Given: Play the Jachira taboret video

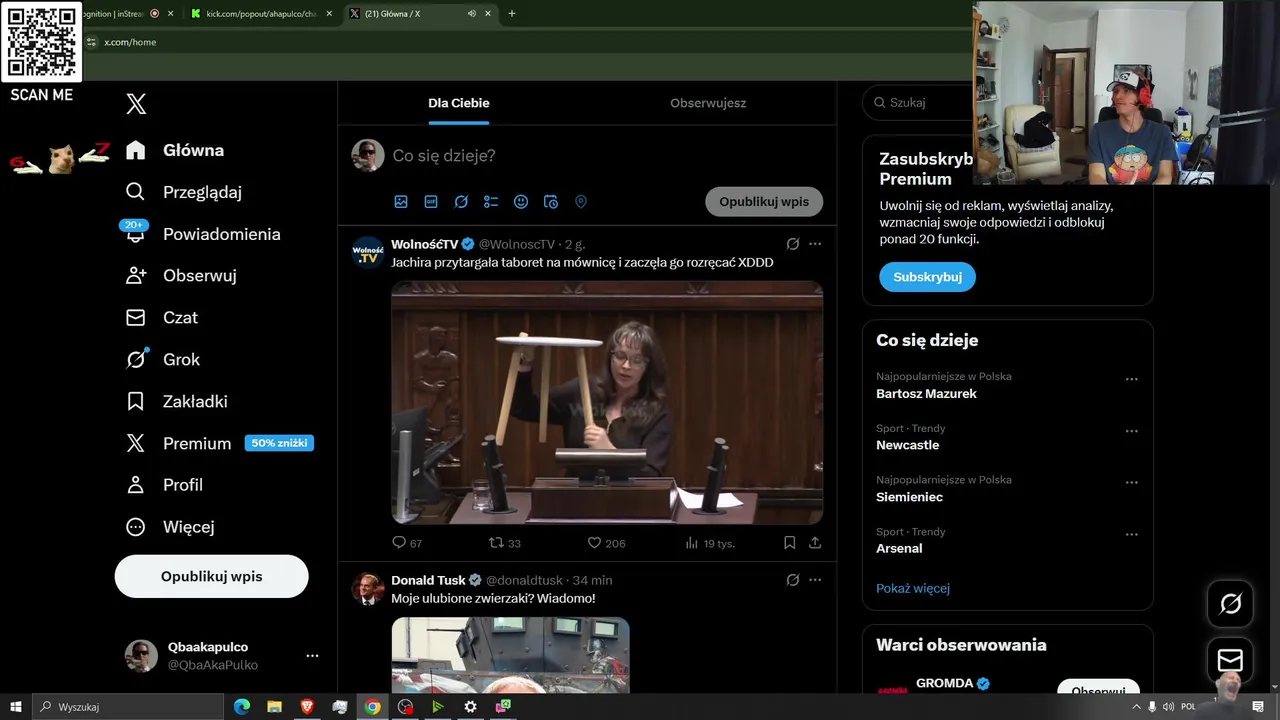Looking at the screenshot, I should [x=607, y=402].
